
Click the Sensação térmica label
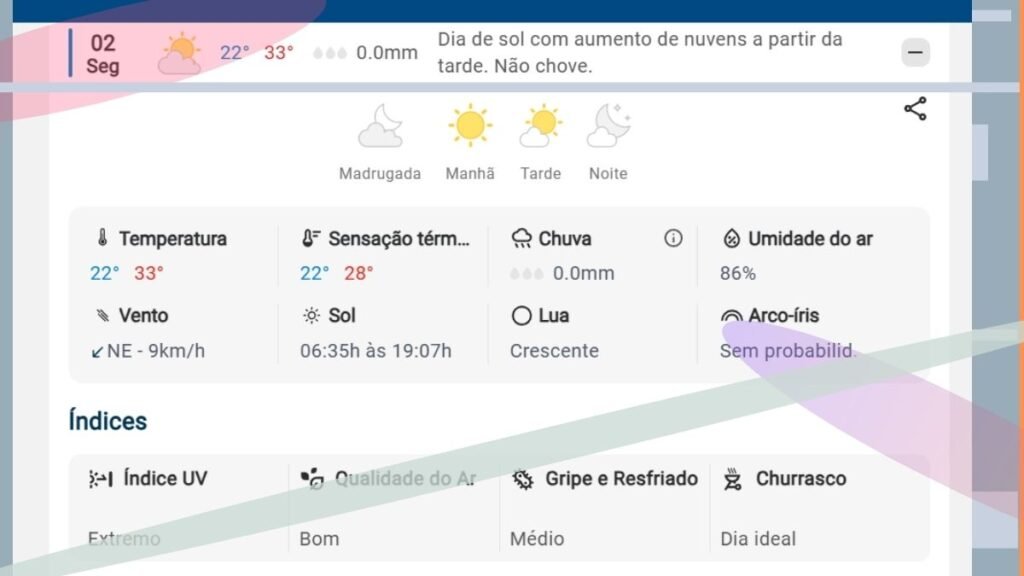[x=398, y=238]
